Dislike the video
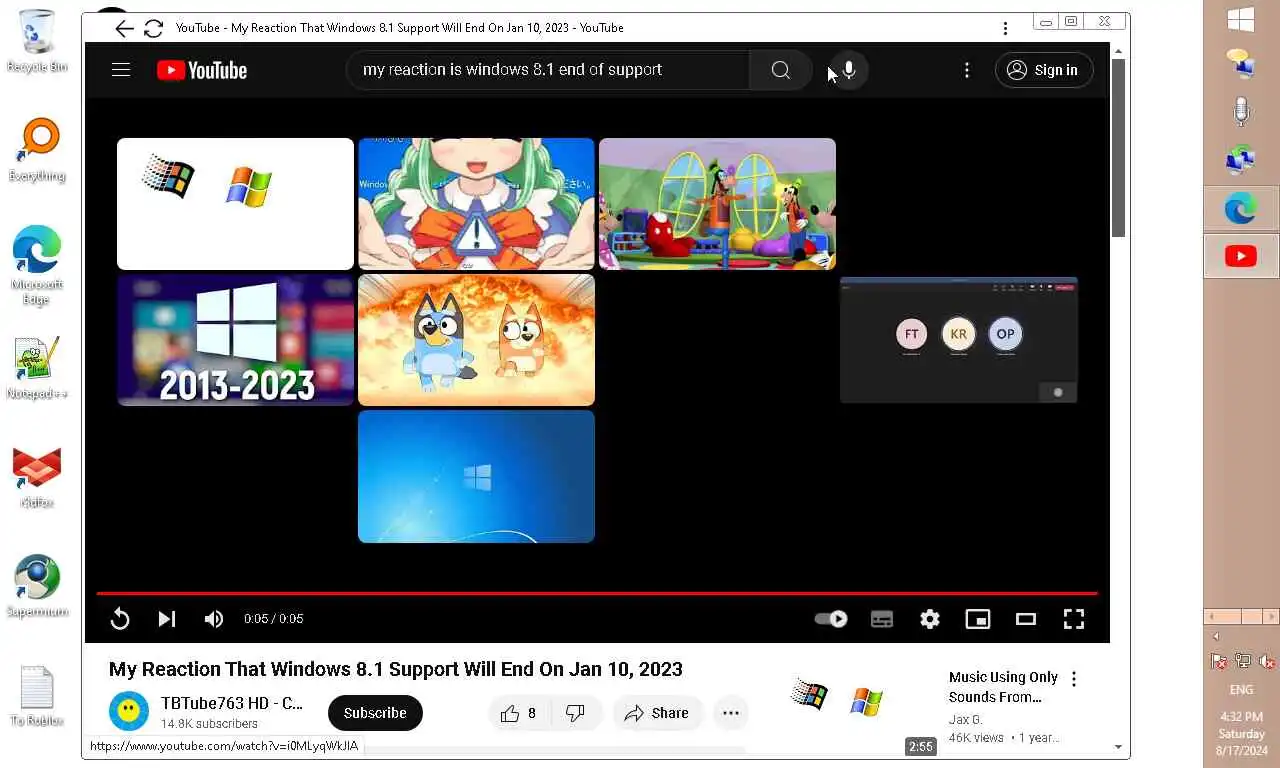This screenshot has height=768, width=1280. 576,713
